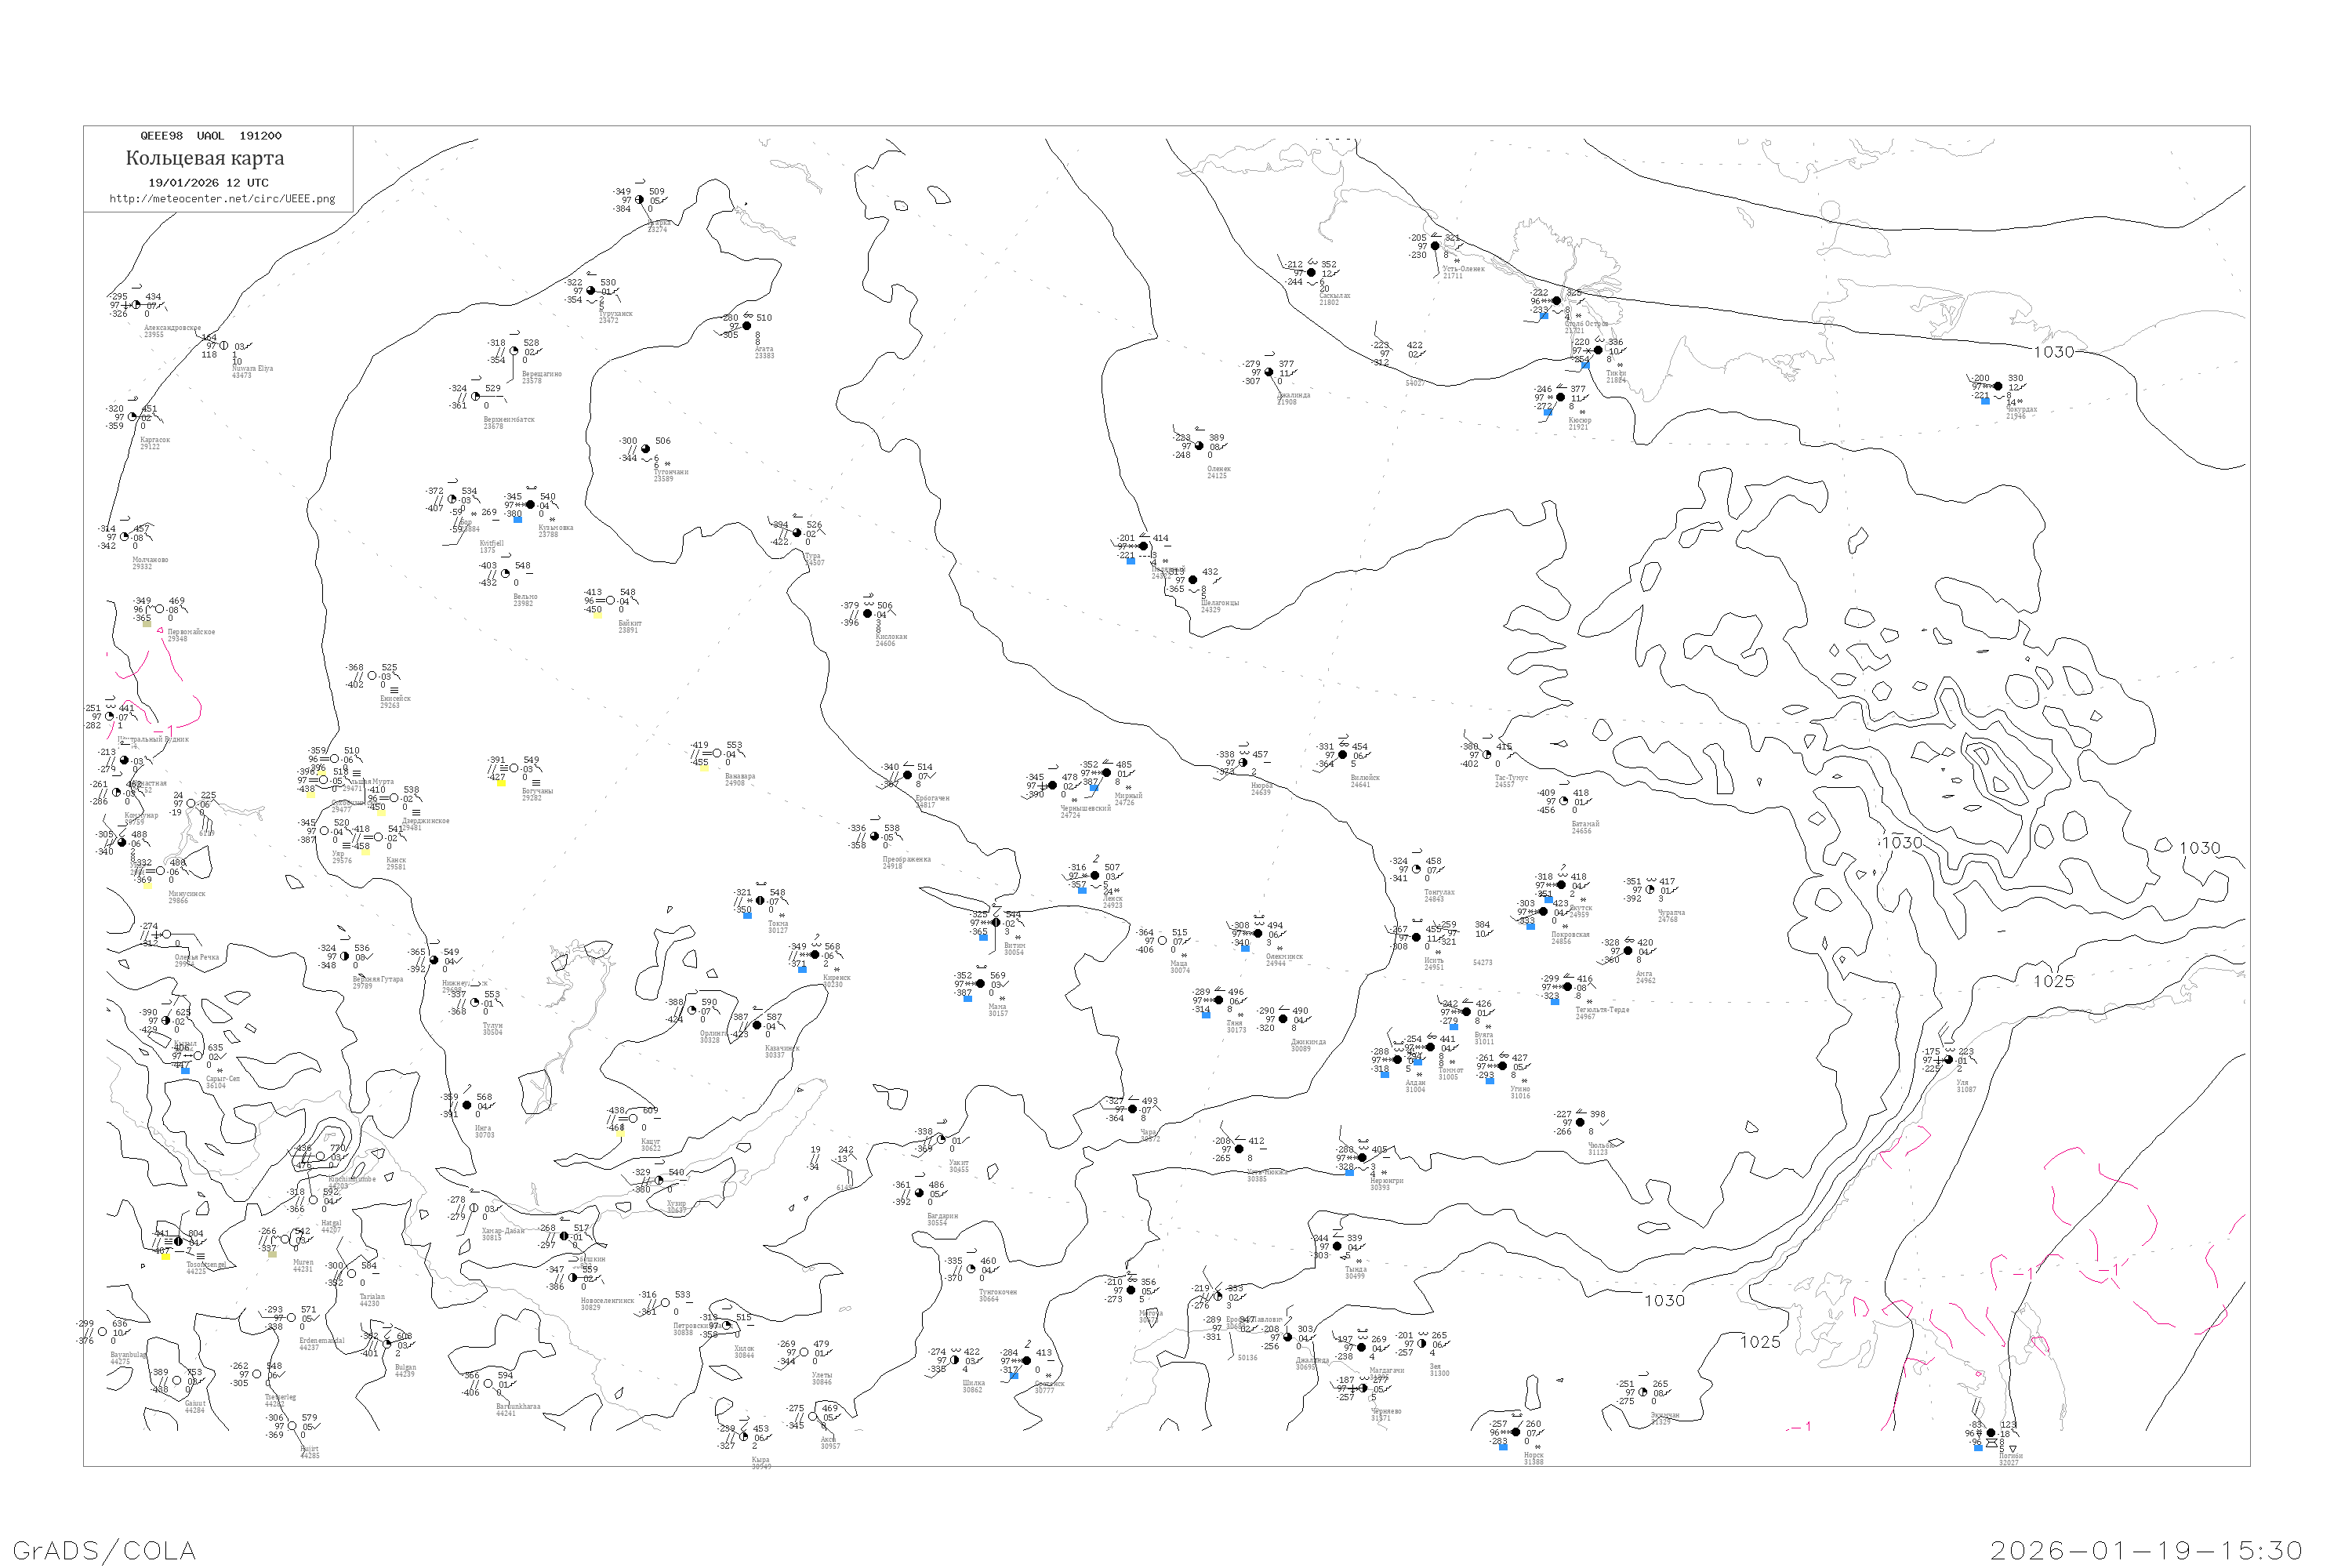Click the 1030 isobar label near Чокурдах
The height and width of the screenshot is (1568, 2352).
pyautogui.click(x=2054, y=352)
